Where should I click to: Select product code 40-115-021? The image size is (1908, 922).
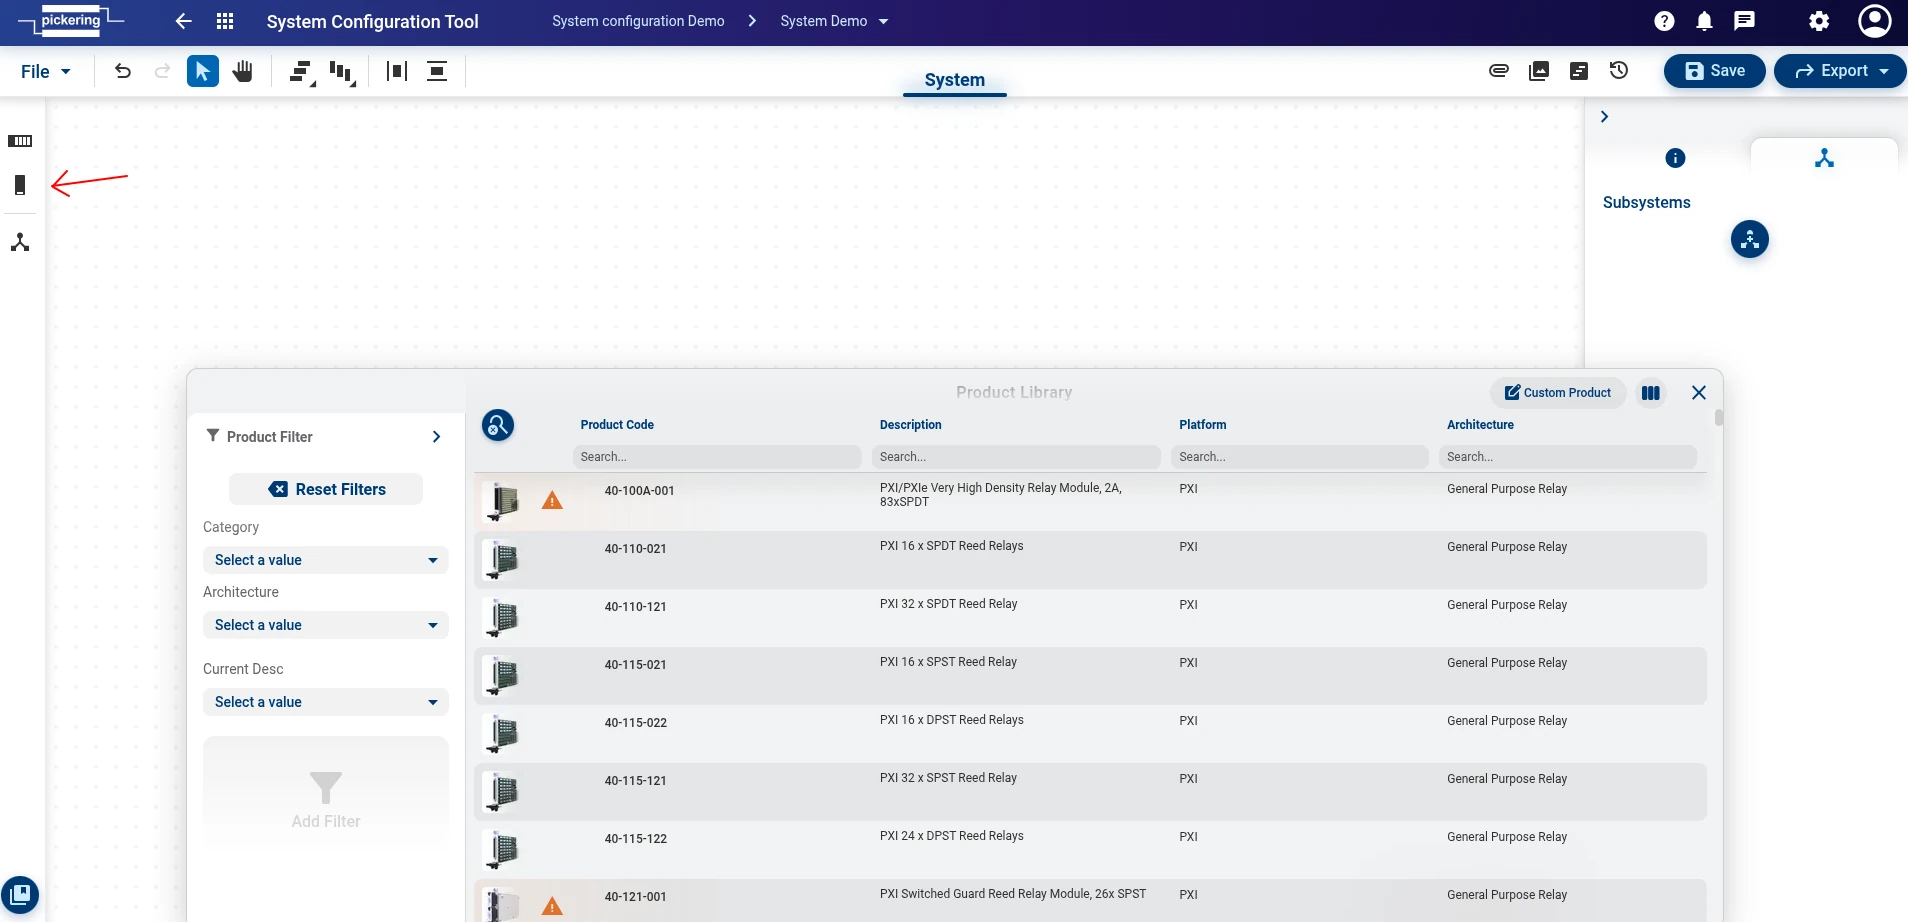636,665
